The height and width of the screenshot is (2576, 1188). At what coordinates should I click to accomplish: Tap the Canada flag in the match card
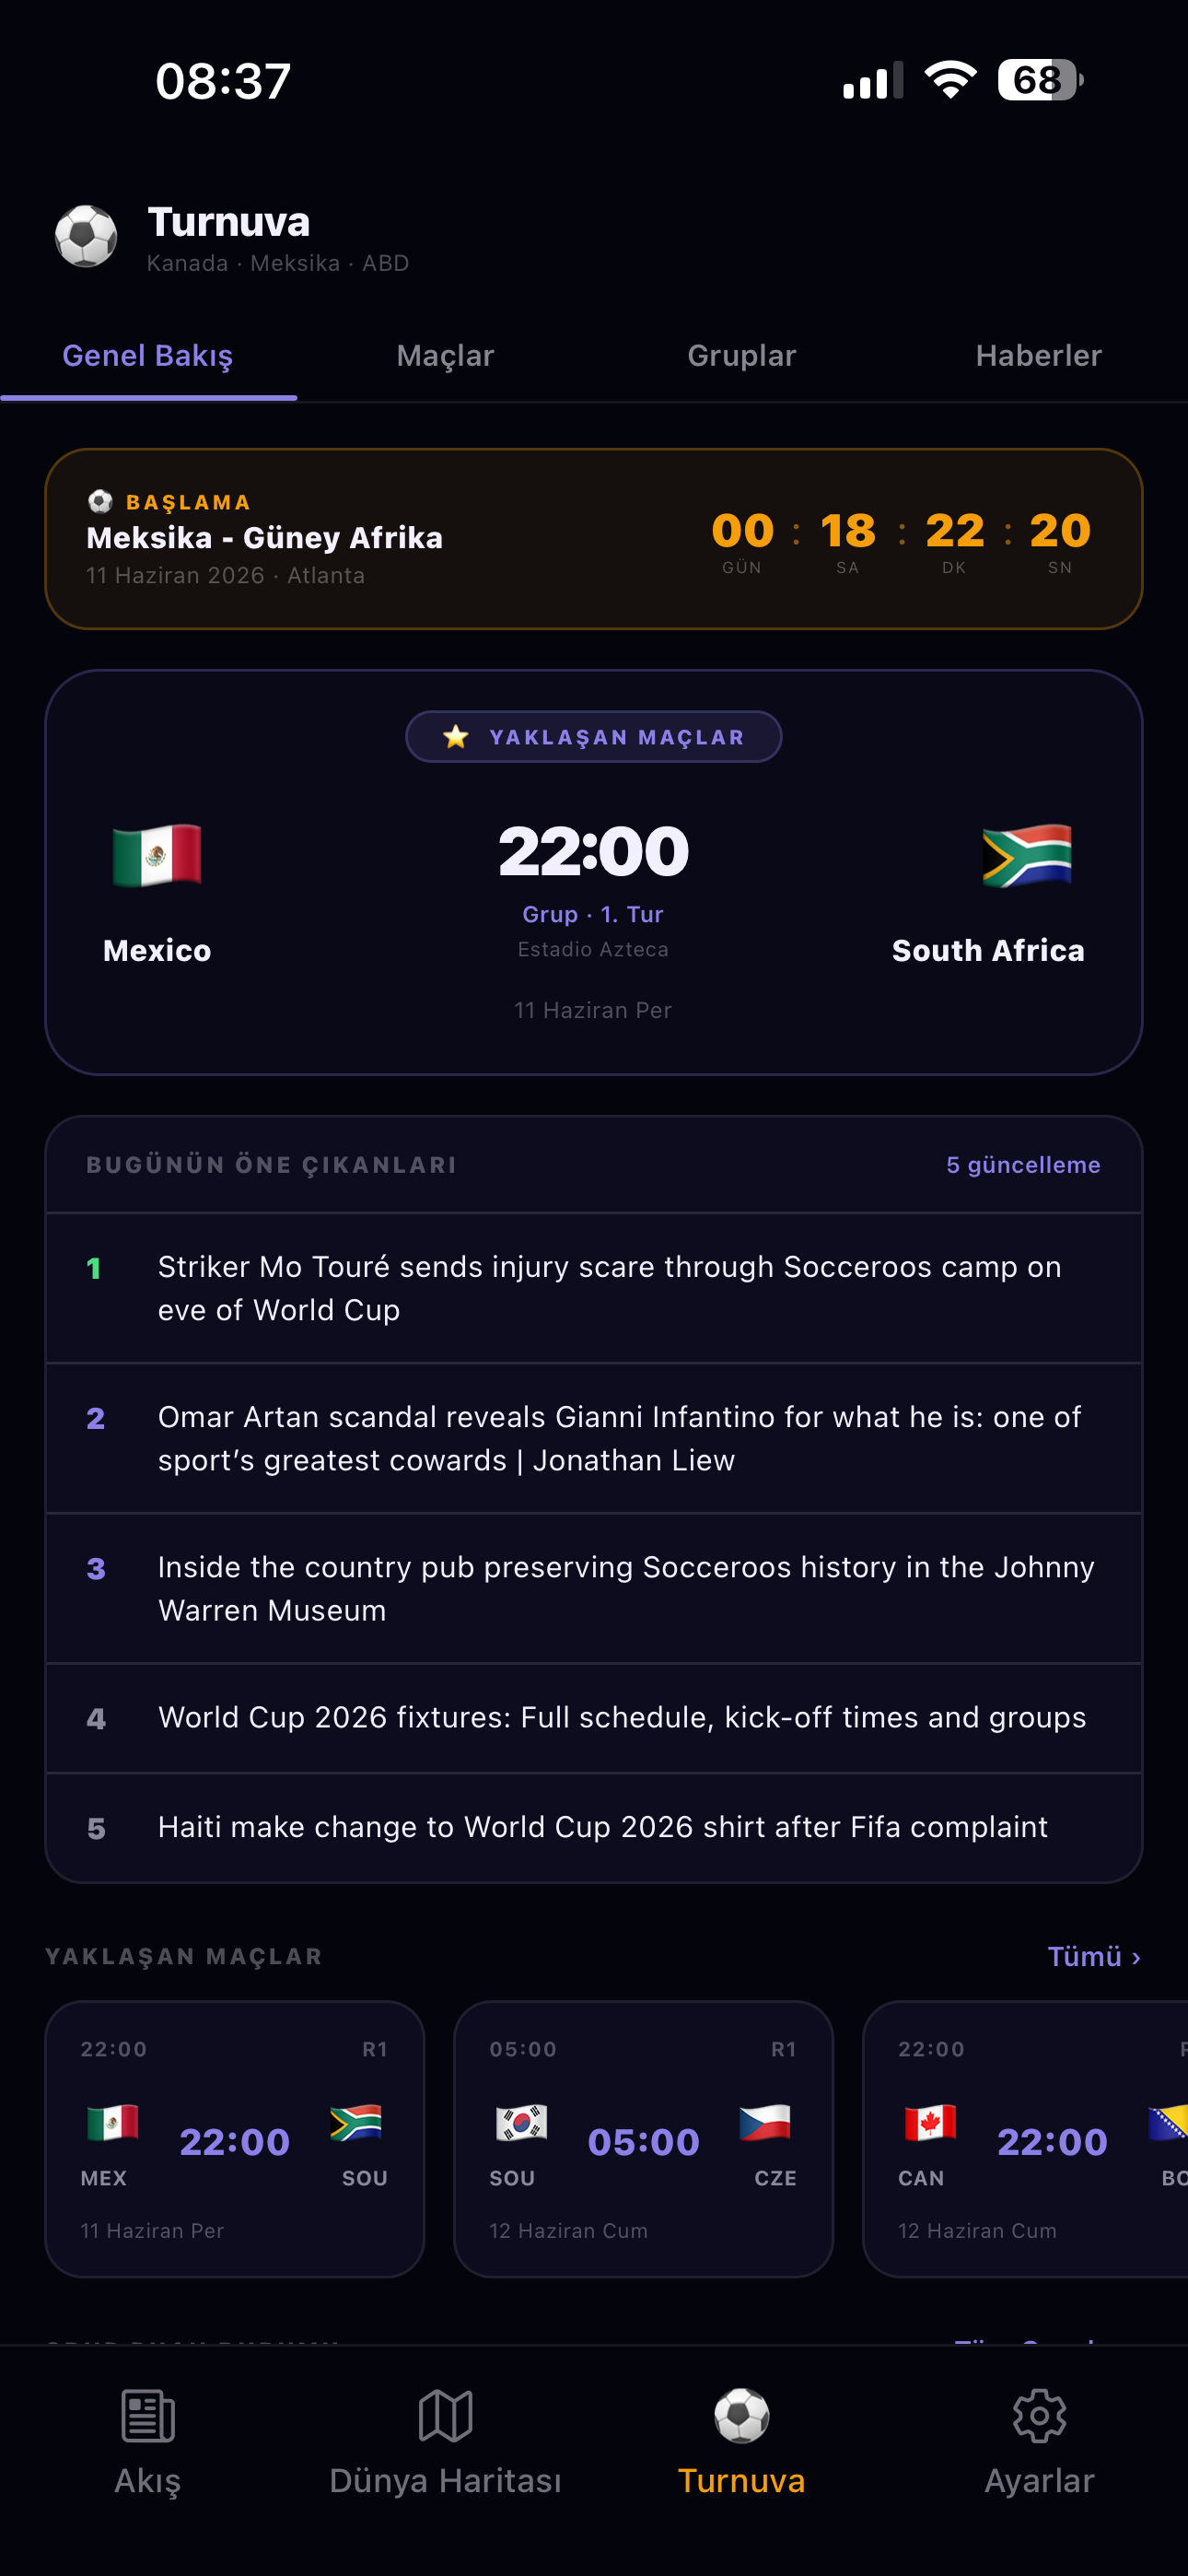click(930, 2122)
